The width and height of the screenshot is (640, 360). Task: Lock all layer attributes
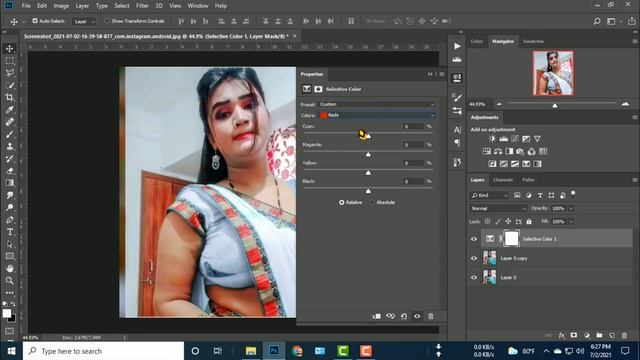tap(529, 222)
